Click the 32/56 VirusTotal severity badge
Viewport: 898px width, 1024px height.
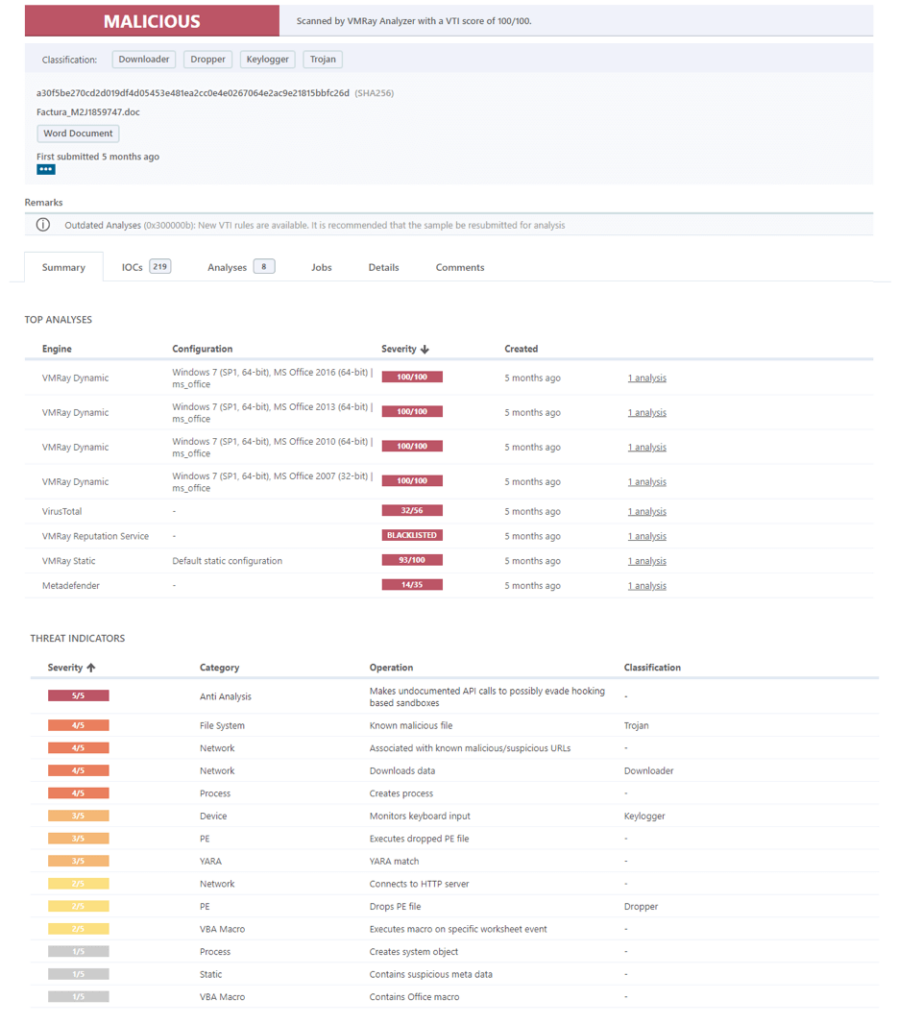click(414, 510)
